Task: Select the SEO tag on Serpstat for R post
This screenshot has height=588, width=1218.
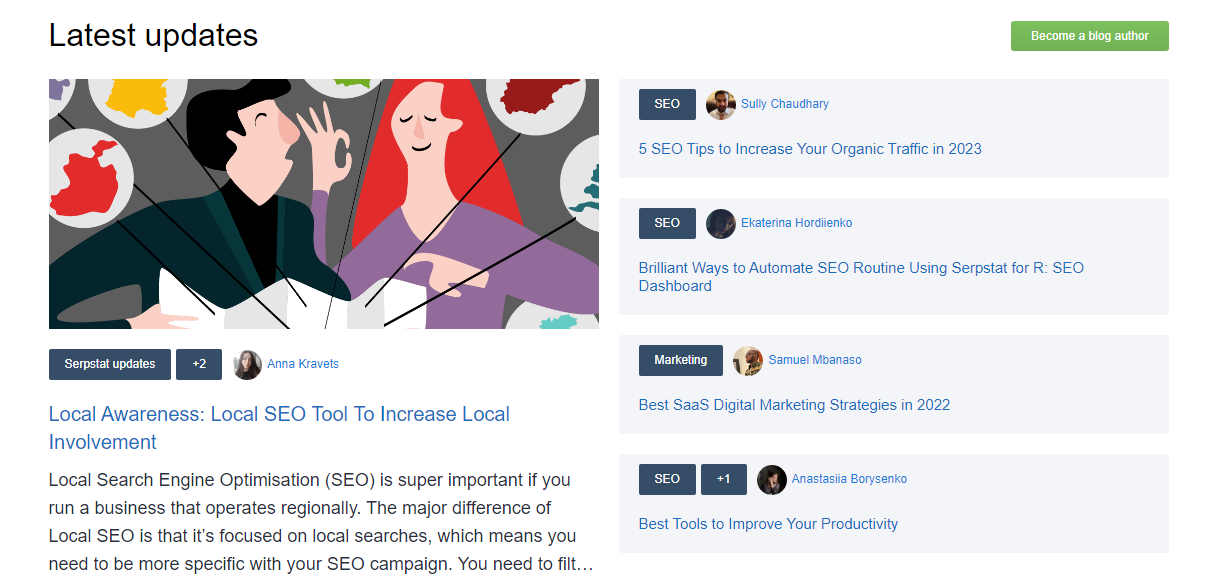Action: tap(667, 223)
